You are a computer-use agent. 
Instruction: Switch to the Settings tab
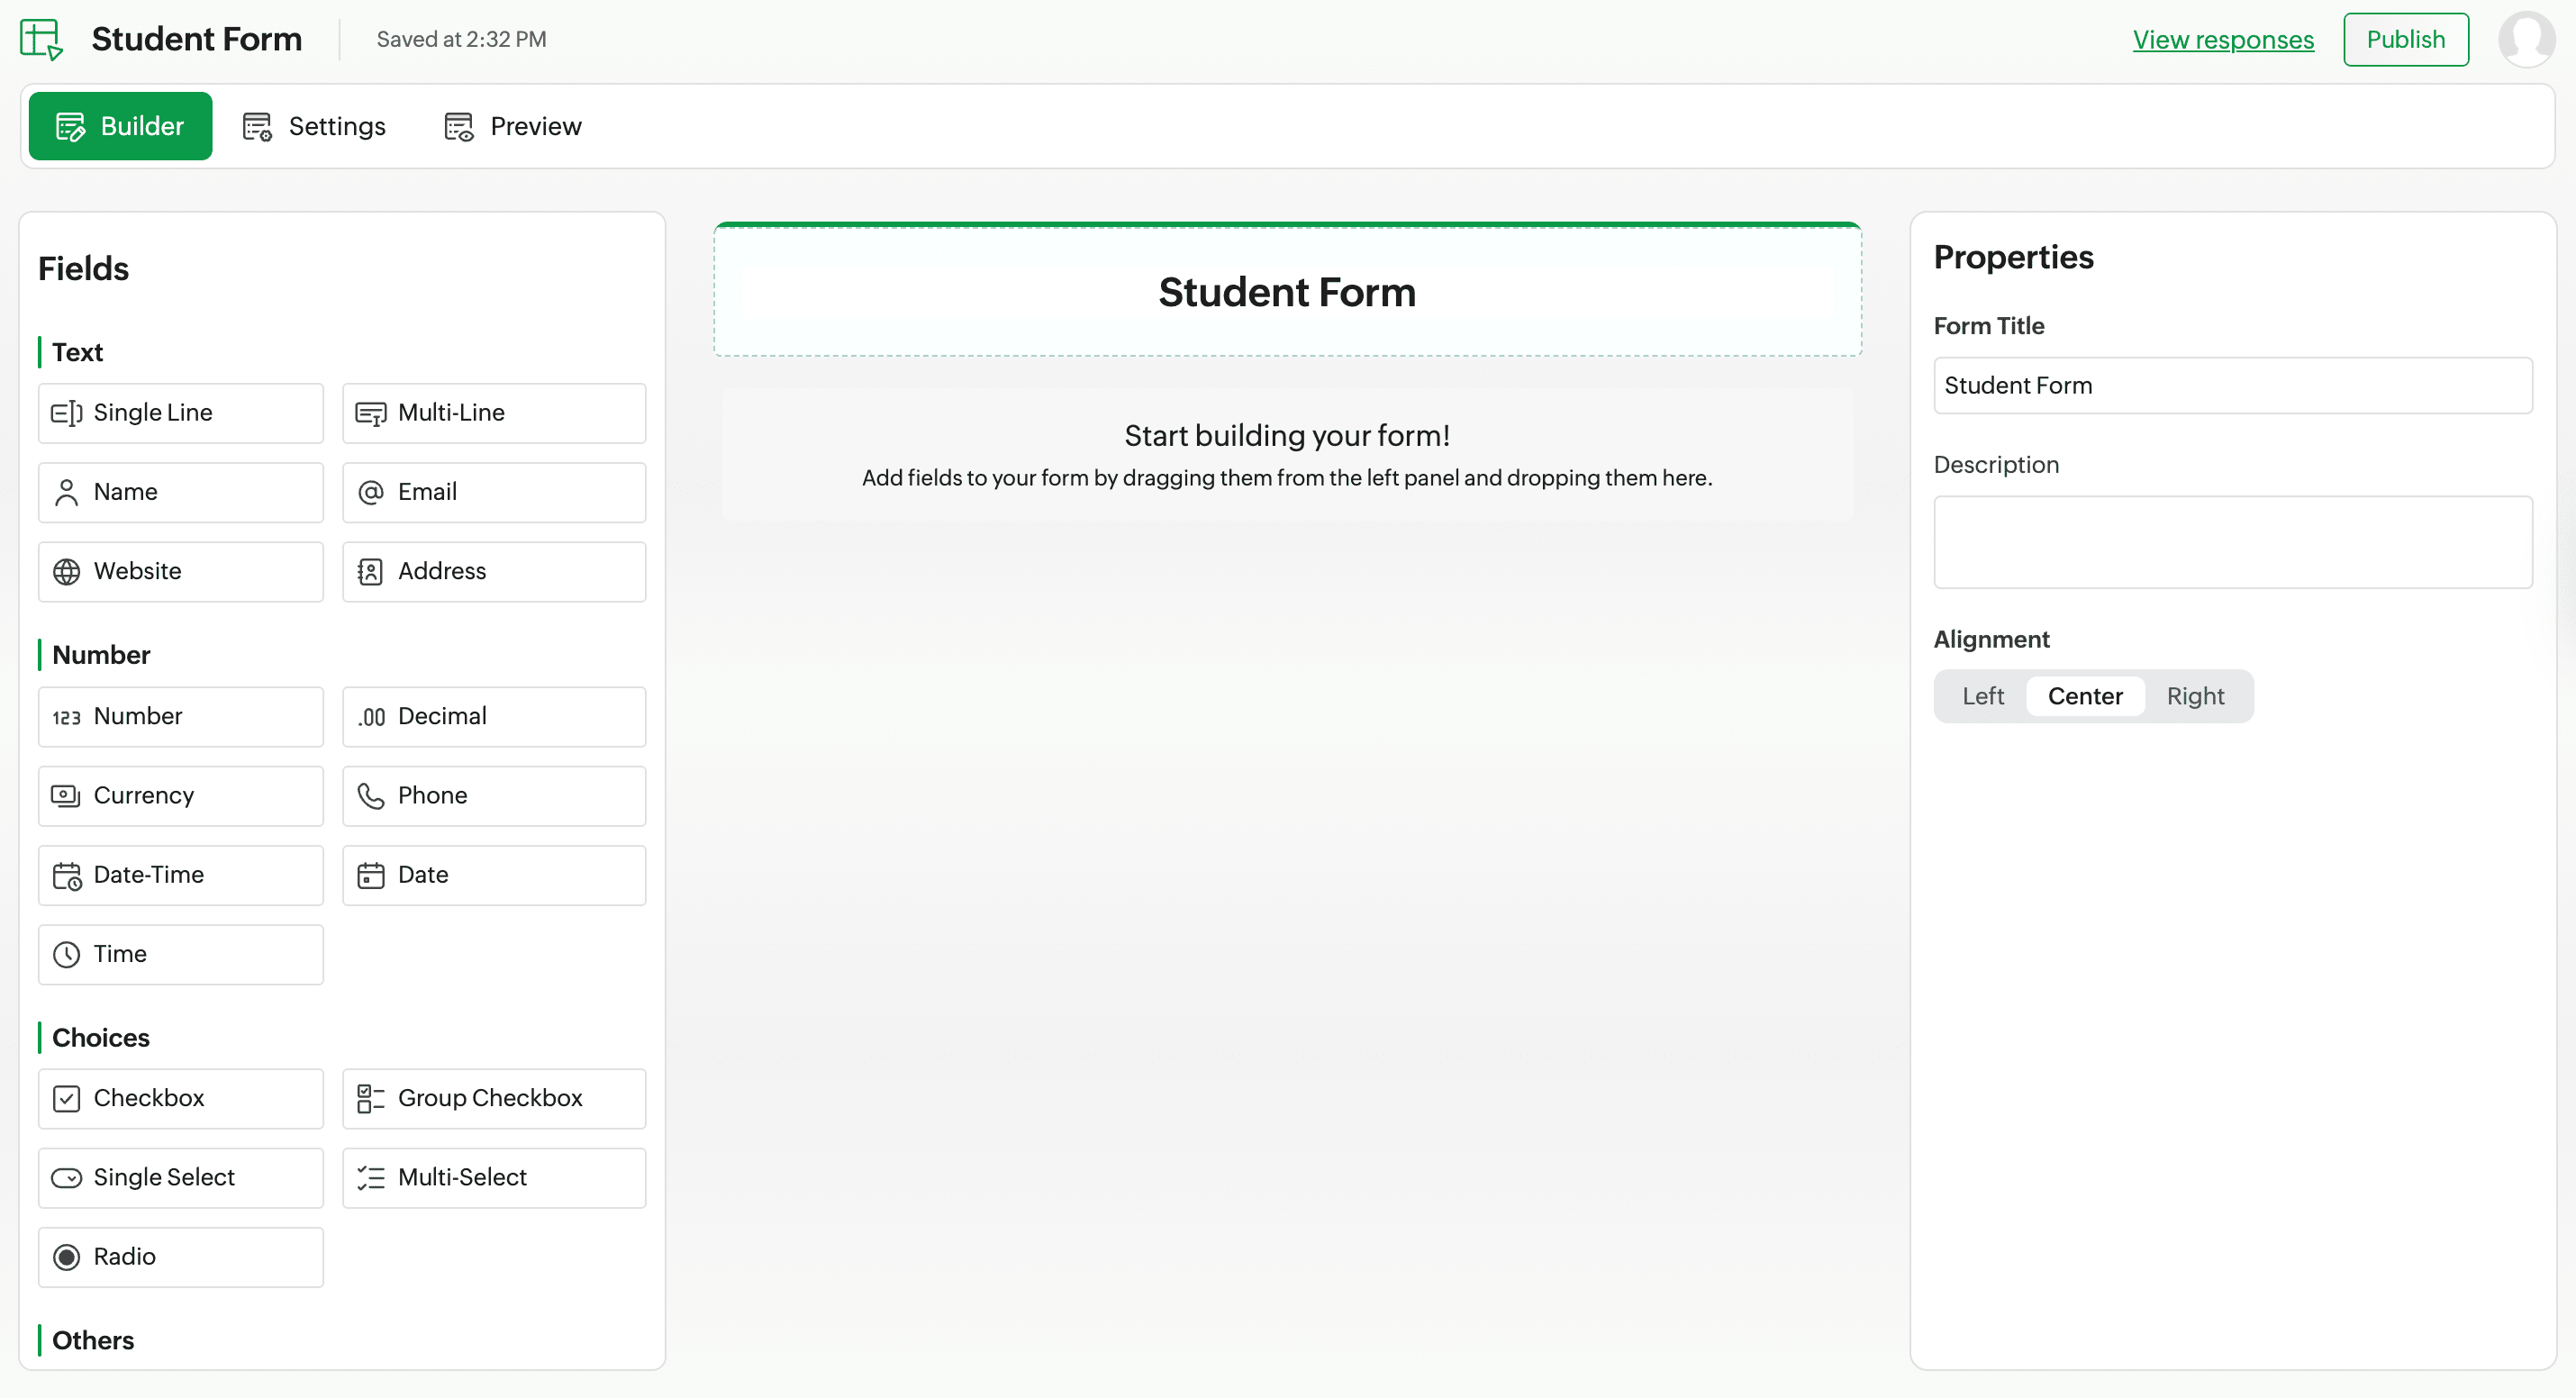[x=314, y=126]
